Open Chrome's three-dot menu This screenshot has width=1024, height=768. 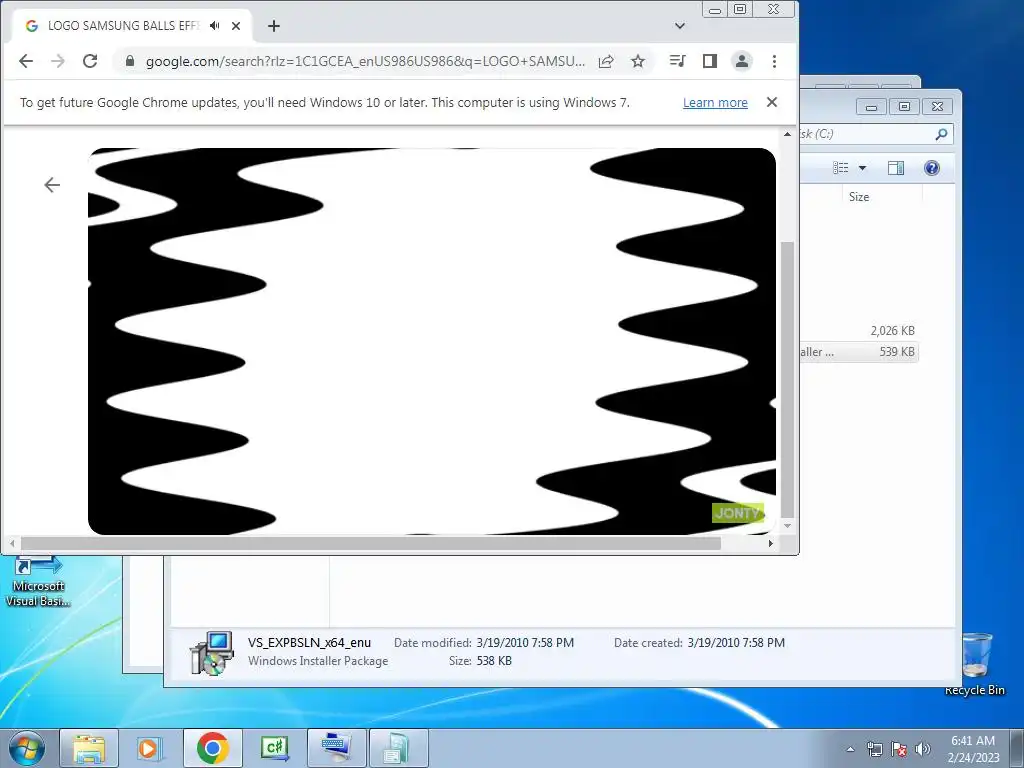pos(775,61)
